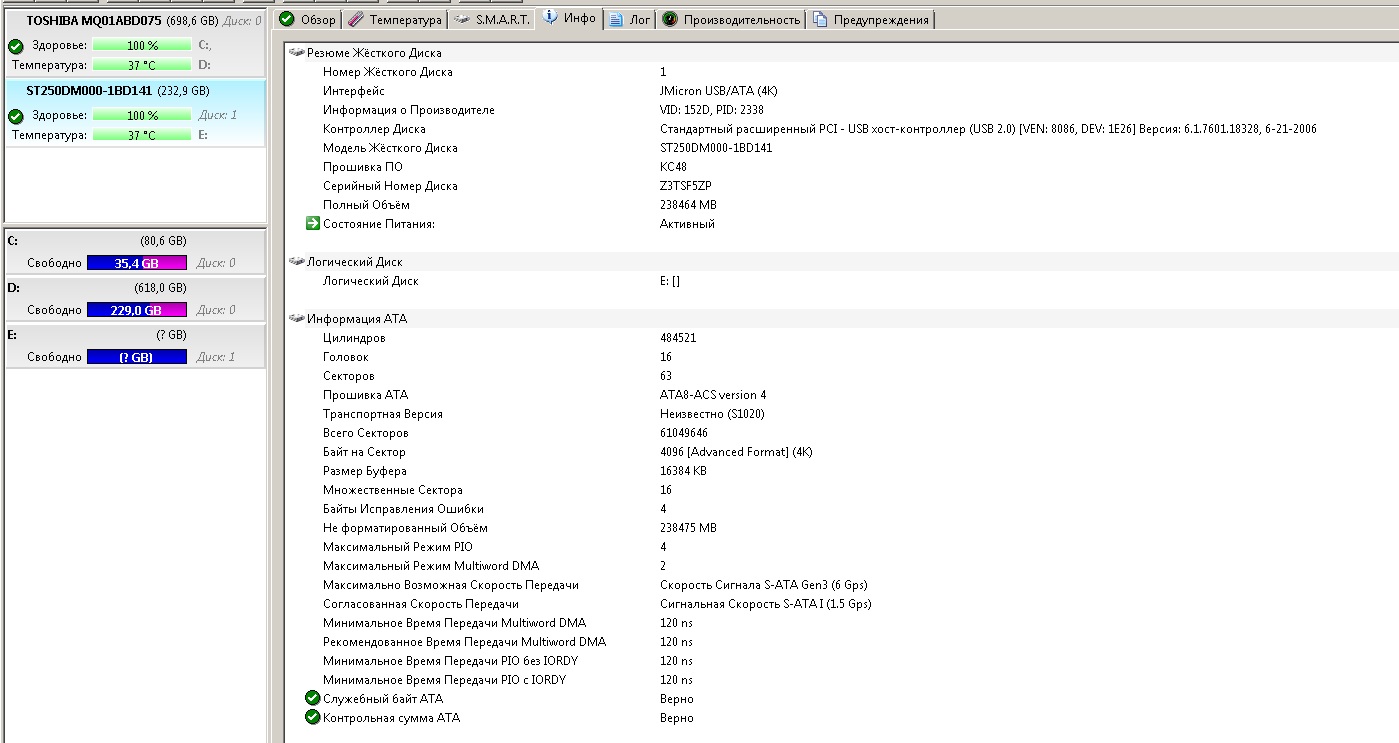Click the C: drive free space bar
The height and width of the screenshot is (743, 1399).
[136, 263]
